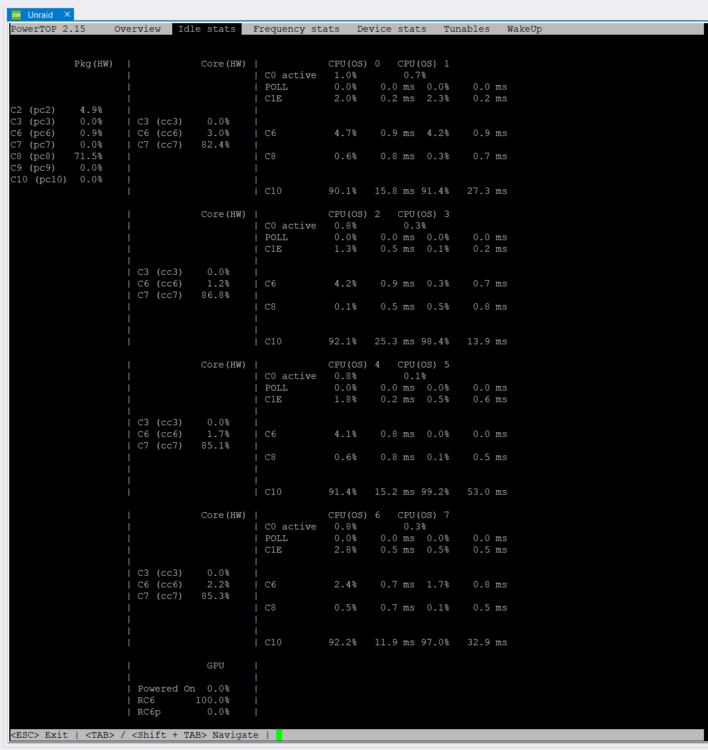Click the CPU(OS) 0 header
This screenshot has height=750, width=708.
354,64
